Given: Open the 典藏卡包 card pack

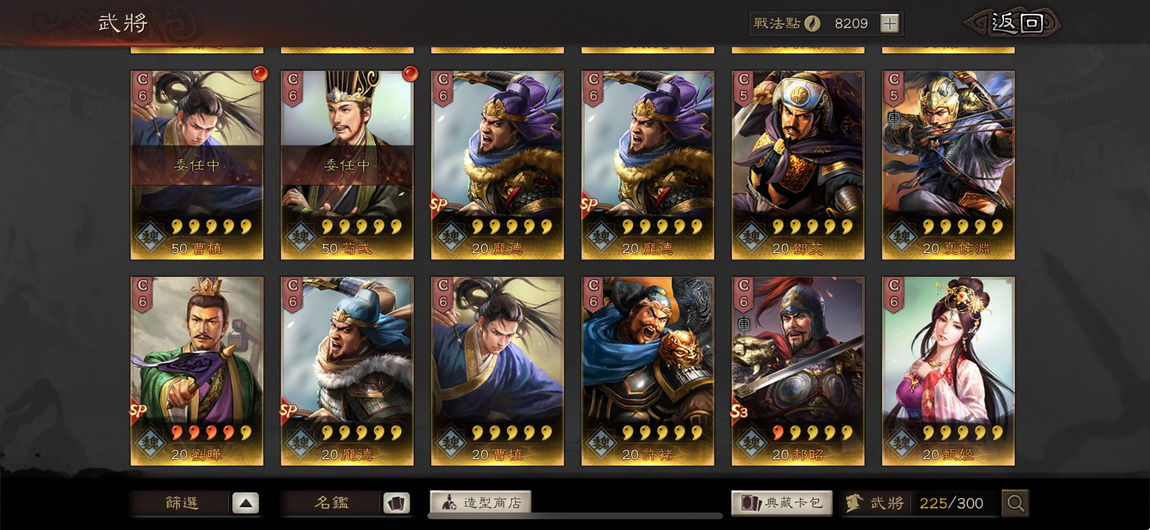Looking at the screenshot, I should (781, 503).
